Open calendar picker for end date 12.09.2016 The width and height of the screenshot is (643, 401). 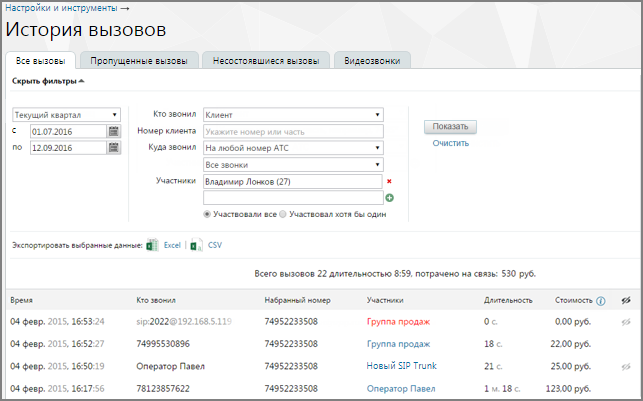point(114,148)
